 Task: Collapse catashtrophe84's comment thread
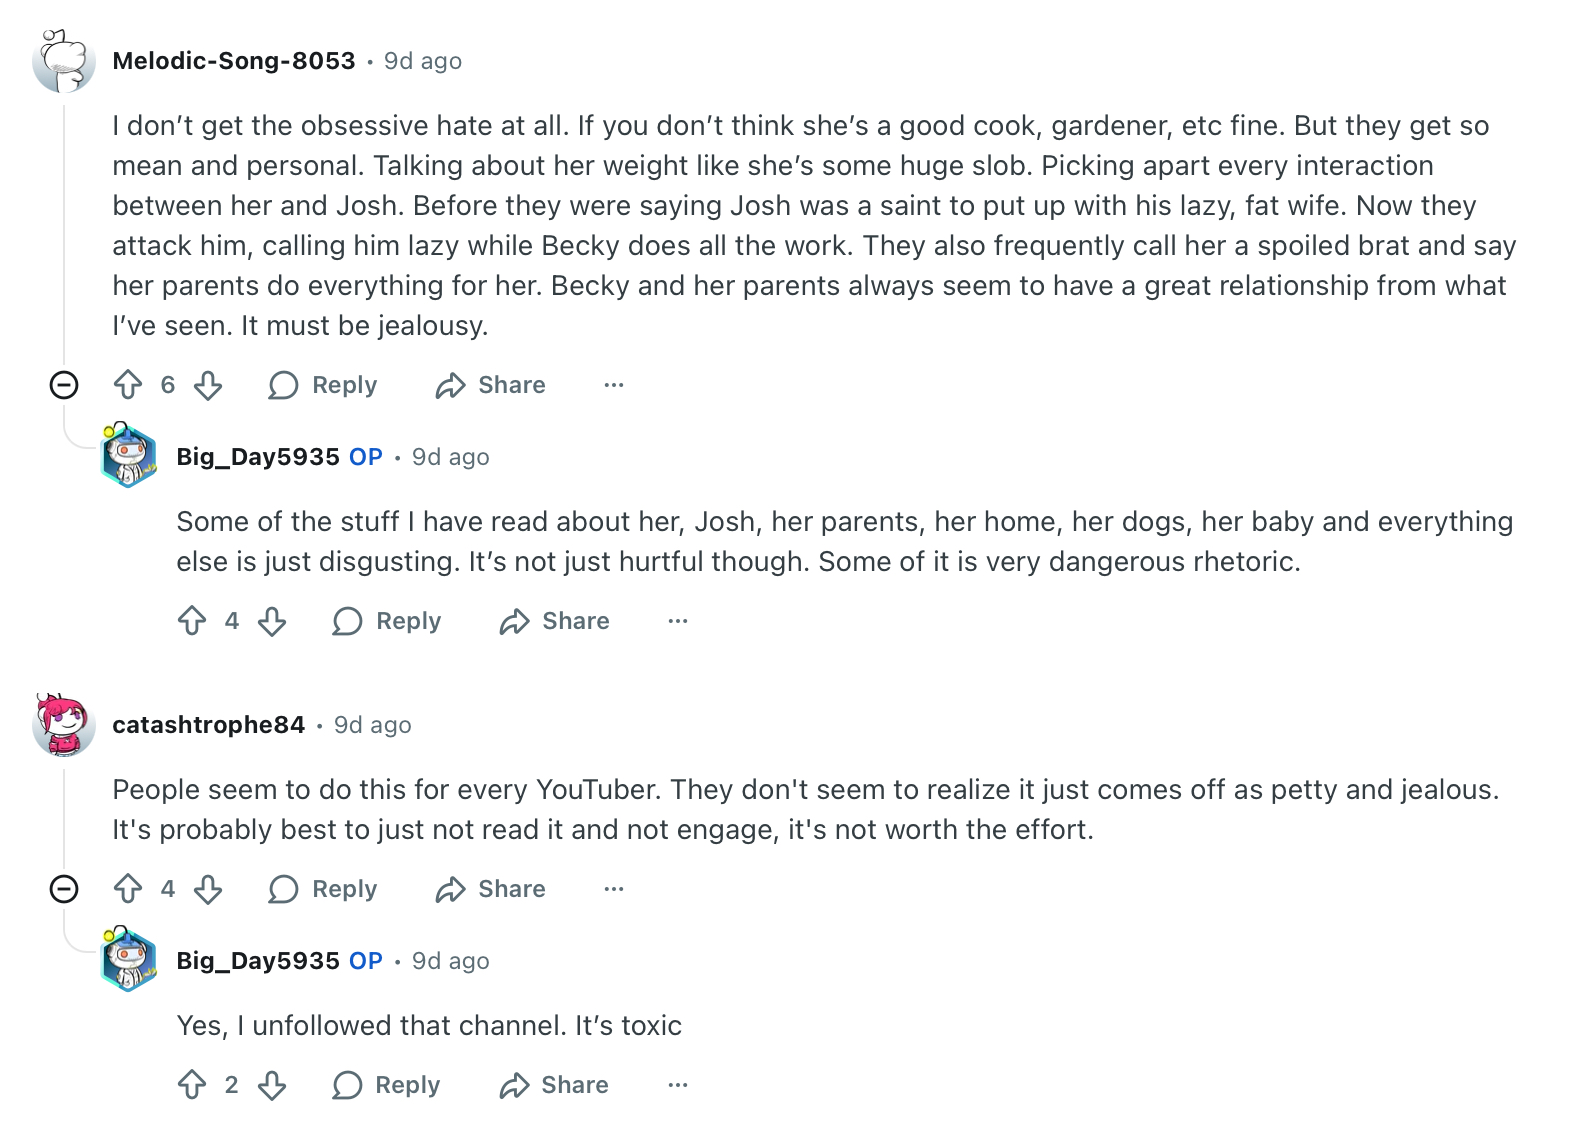[x=64, y=889]
